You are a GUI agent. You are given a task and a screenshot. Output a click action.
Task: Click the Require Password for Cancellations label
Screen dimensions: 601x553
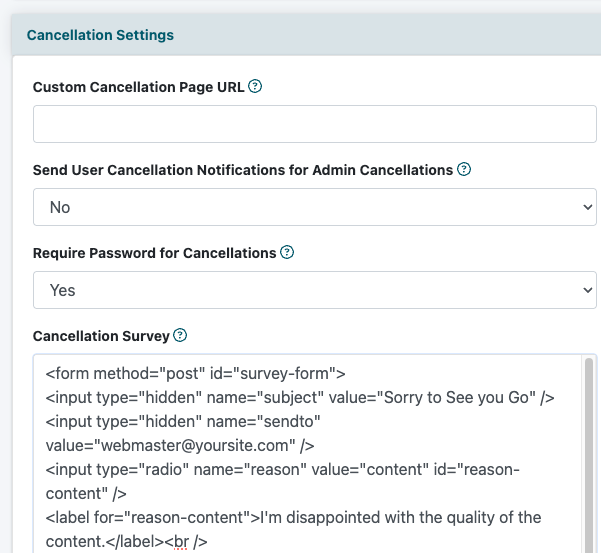(x=154, y=253)
